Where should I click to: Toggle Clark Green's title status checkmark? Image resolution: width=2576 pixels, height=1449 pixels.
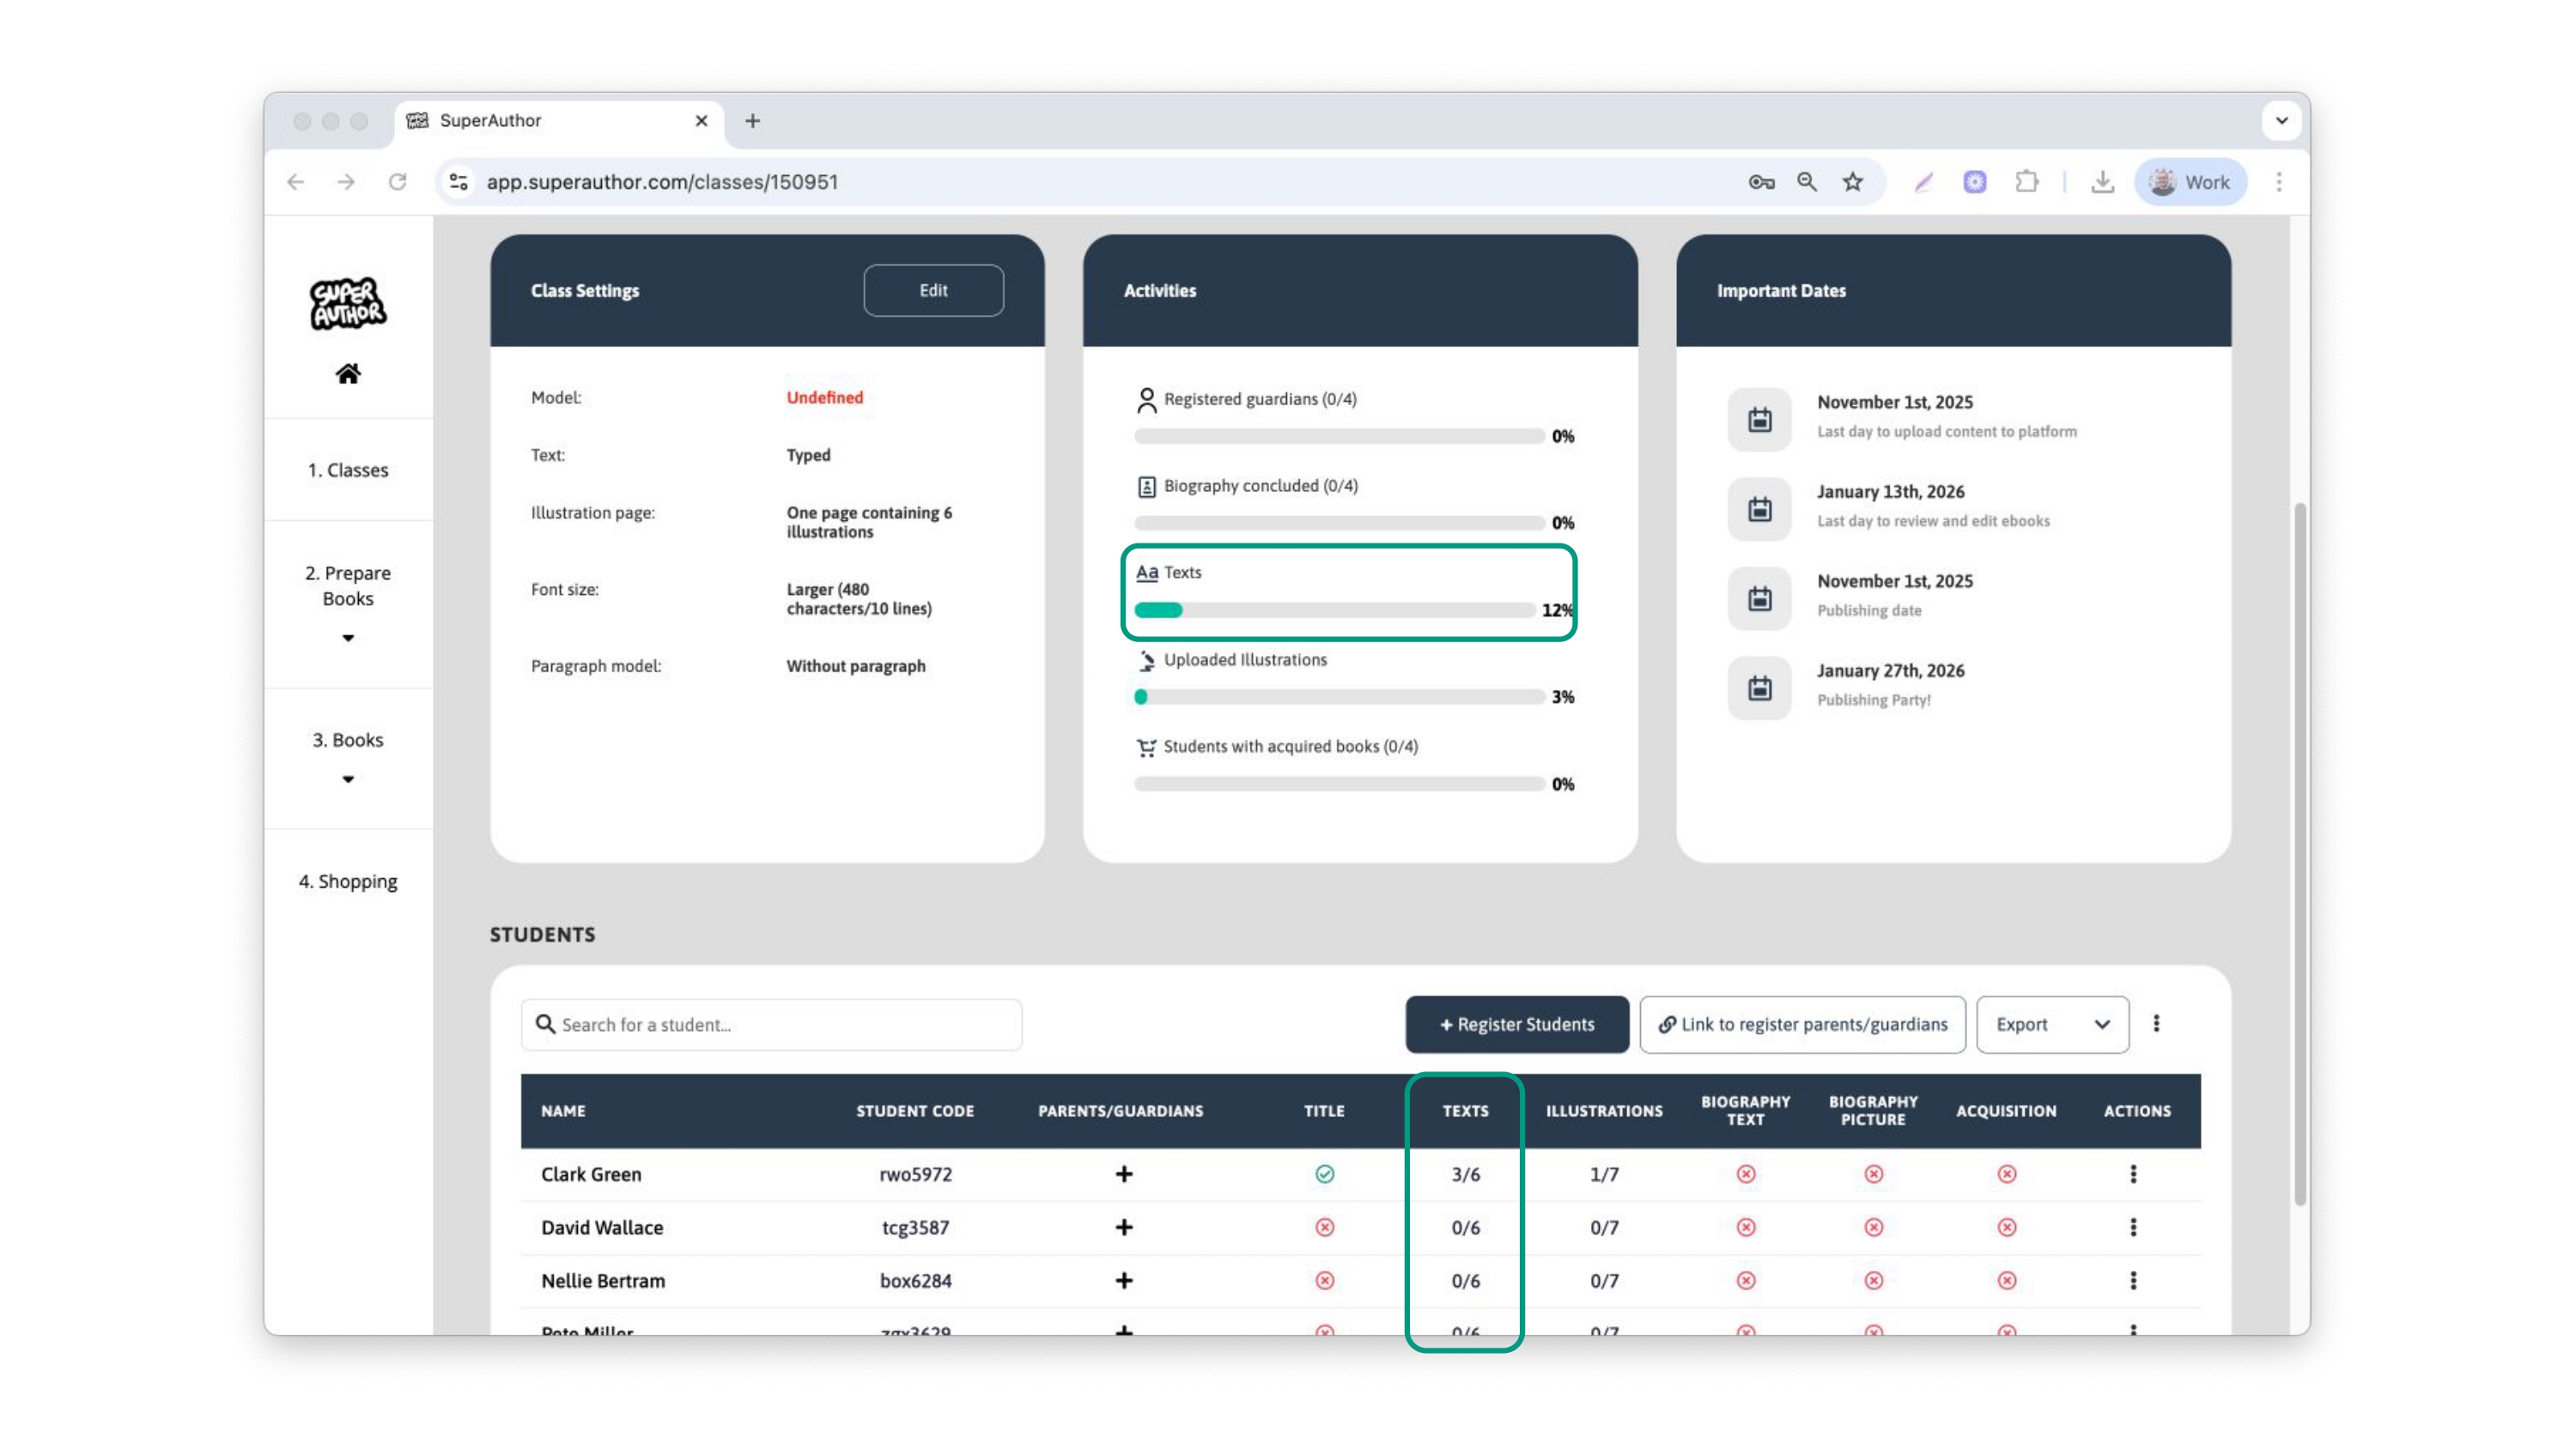pos(1325,1174)
